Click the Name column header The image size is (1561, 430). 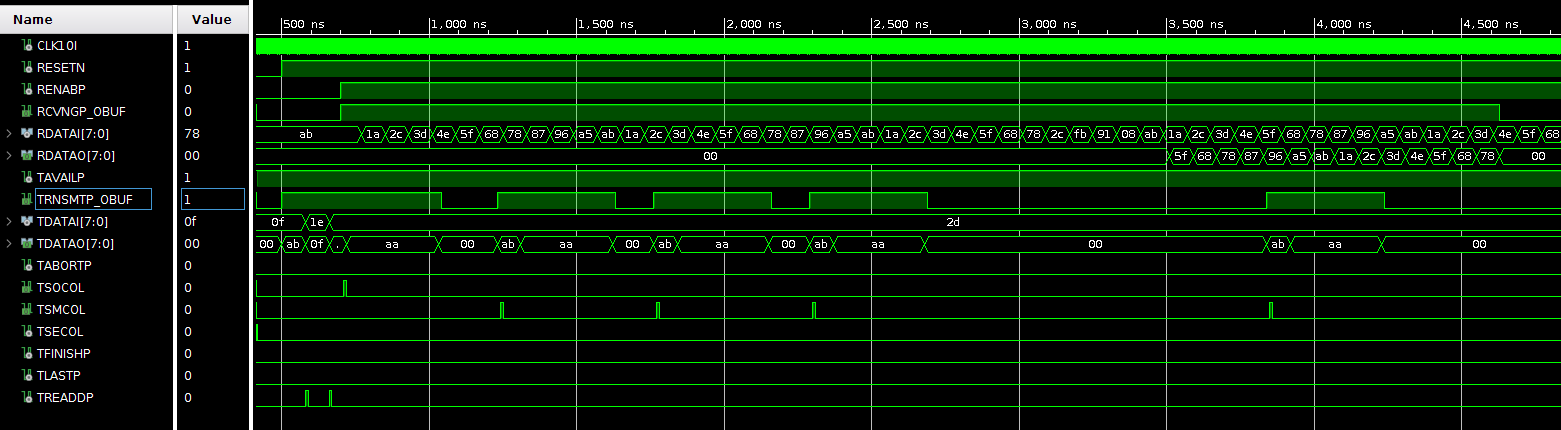coord(86,19)
